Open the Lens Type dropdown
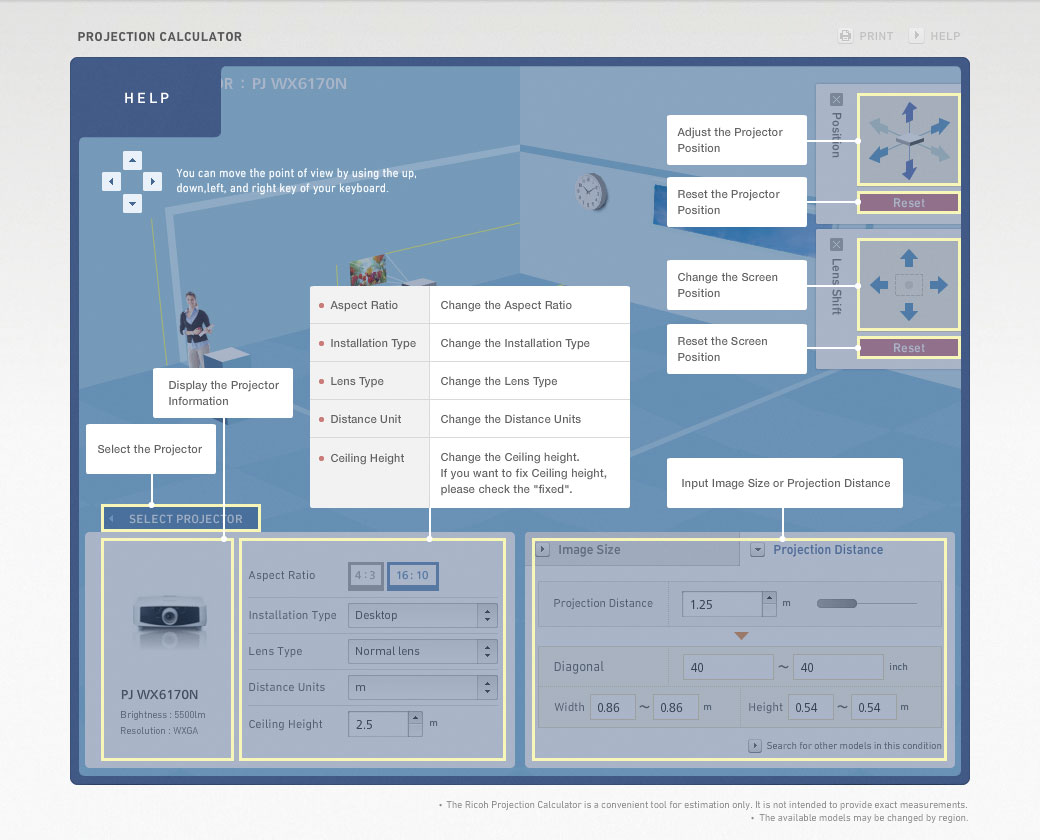1040x840 pixels. click(x=422, y=652)
